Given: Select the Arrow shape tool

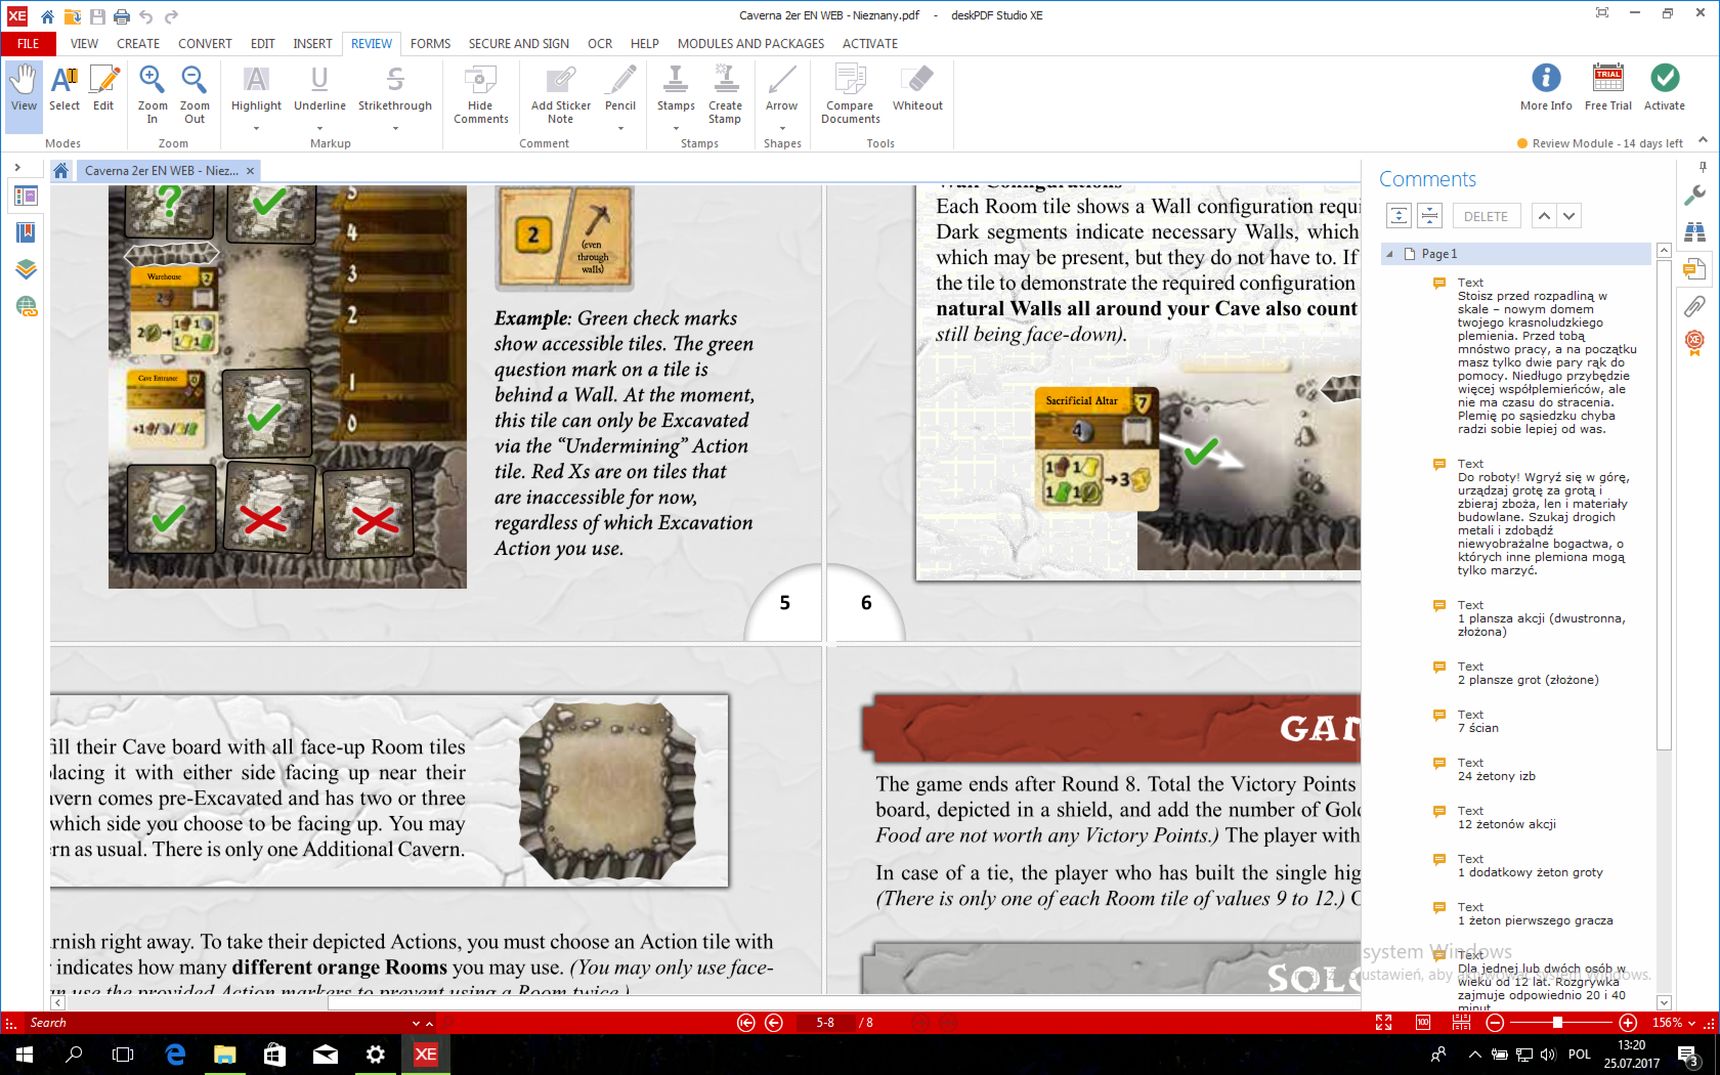Looking at the screenshot, I should [x=782, y=88].
